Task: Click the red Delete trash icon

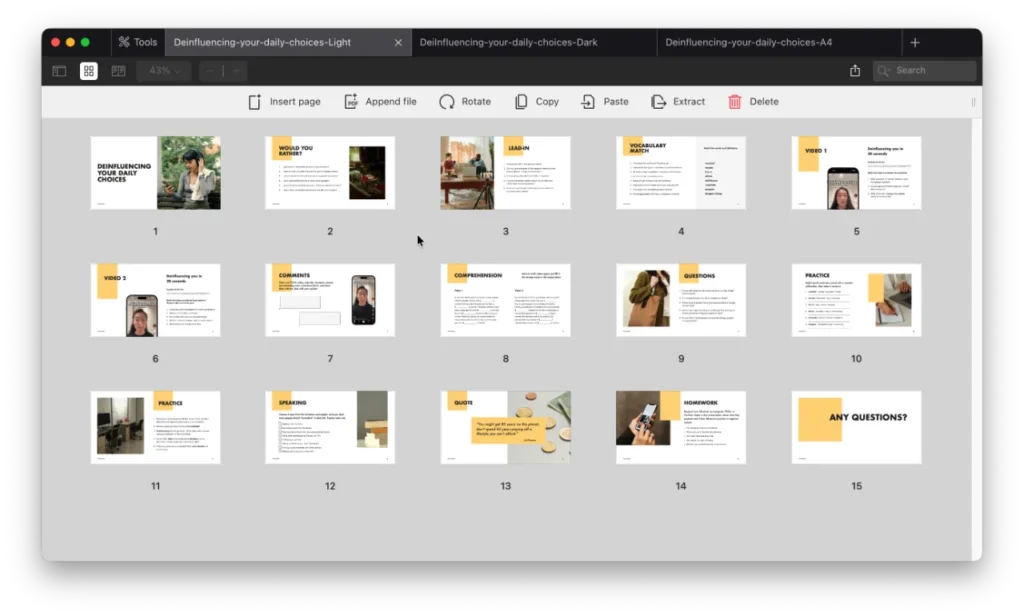Action: pyautogui.click(x=735, y=101)
